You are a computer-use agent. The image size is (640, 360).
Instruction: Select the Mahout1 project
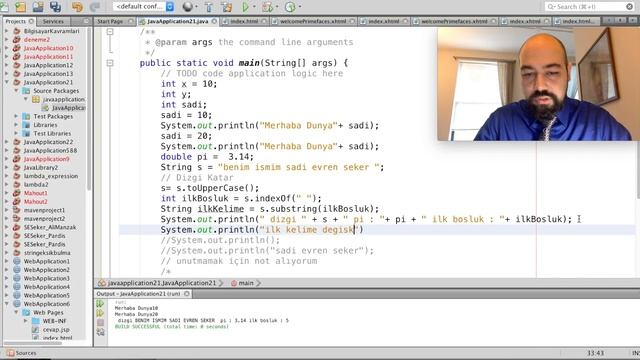click(36, 193)
